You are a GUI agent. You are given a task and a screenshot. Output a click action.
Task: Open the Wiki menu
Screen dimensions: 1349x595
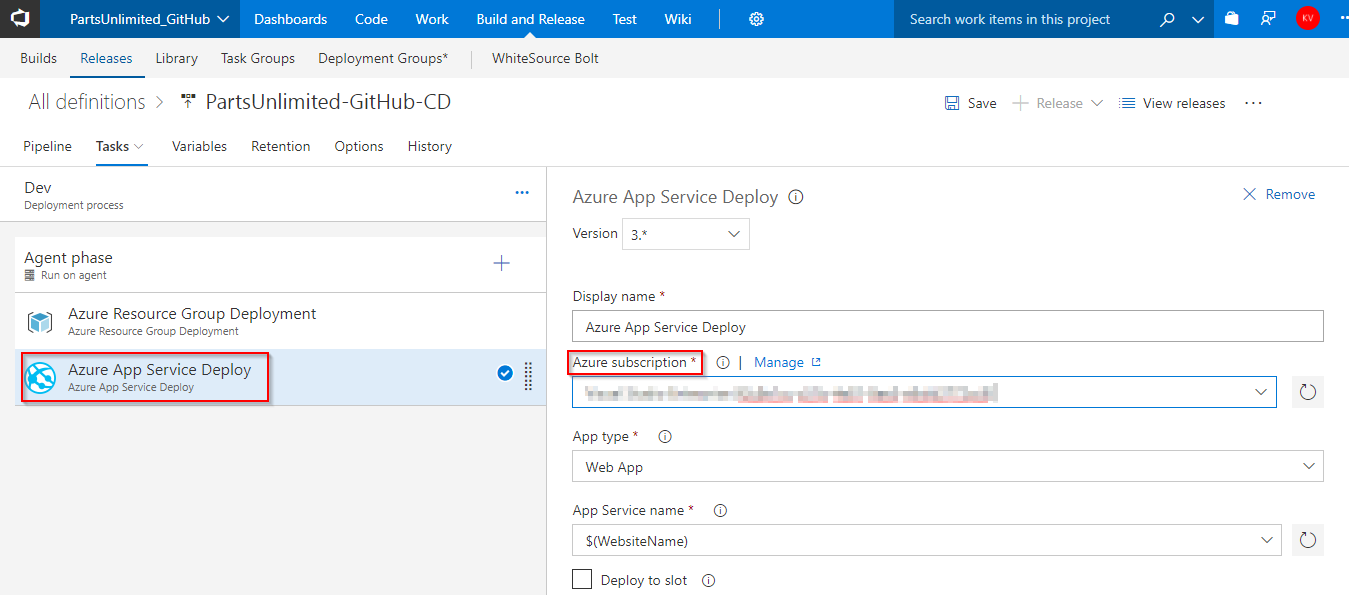[x=678, y=19]
